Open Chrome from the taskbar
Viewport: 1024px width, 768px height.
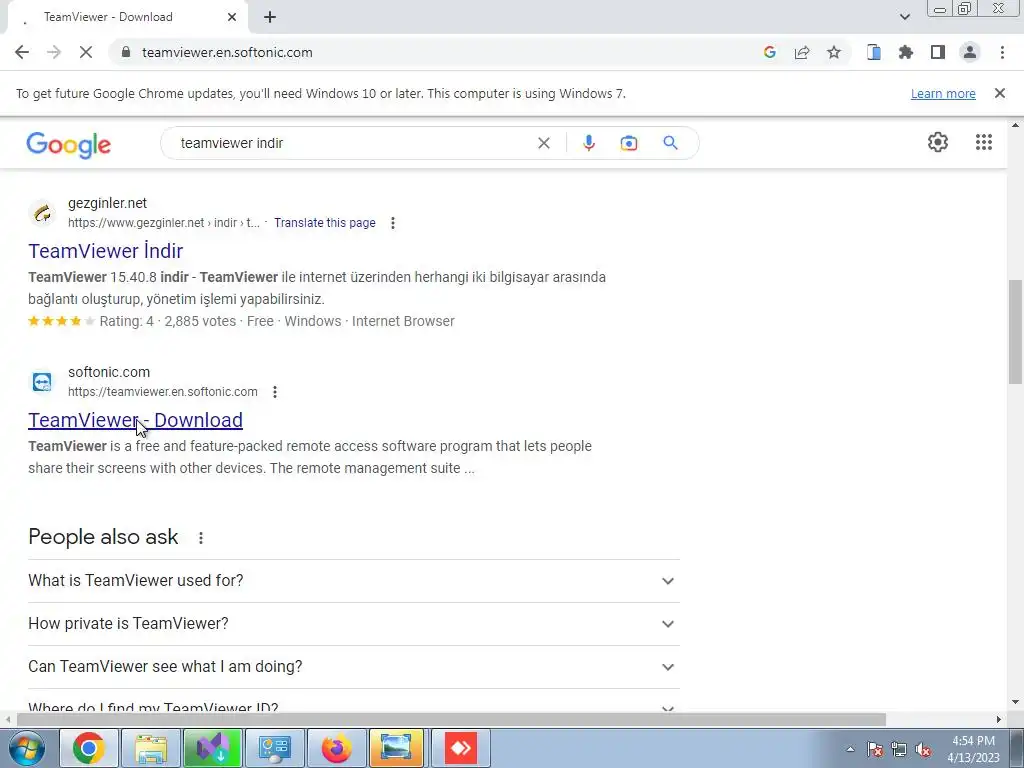[89, 748]
